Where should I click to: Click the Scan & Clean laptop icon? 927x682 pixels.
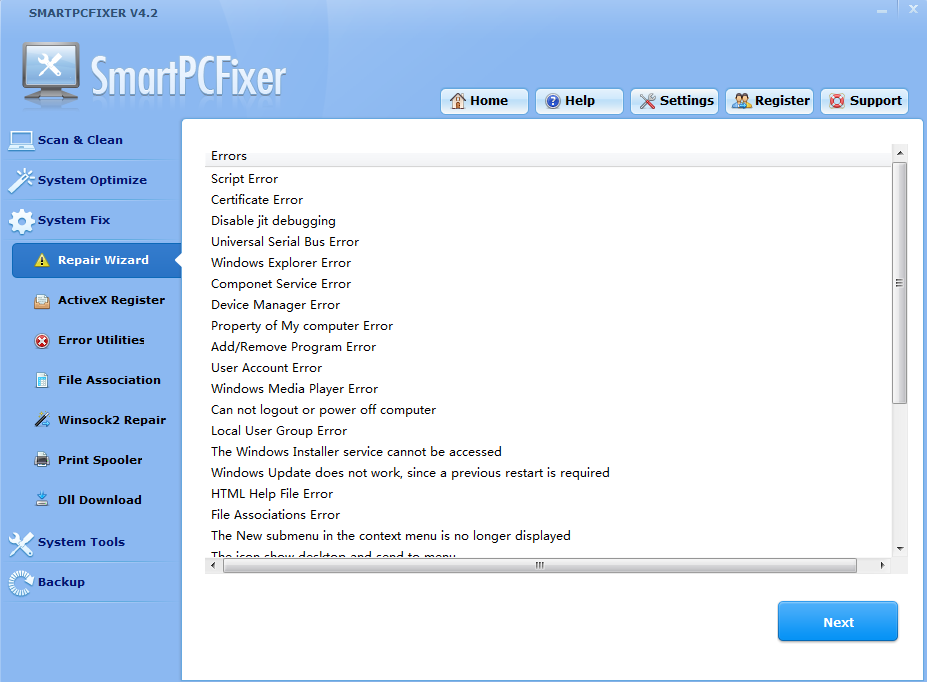(x=21, y=141)
